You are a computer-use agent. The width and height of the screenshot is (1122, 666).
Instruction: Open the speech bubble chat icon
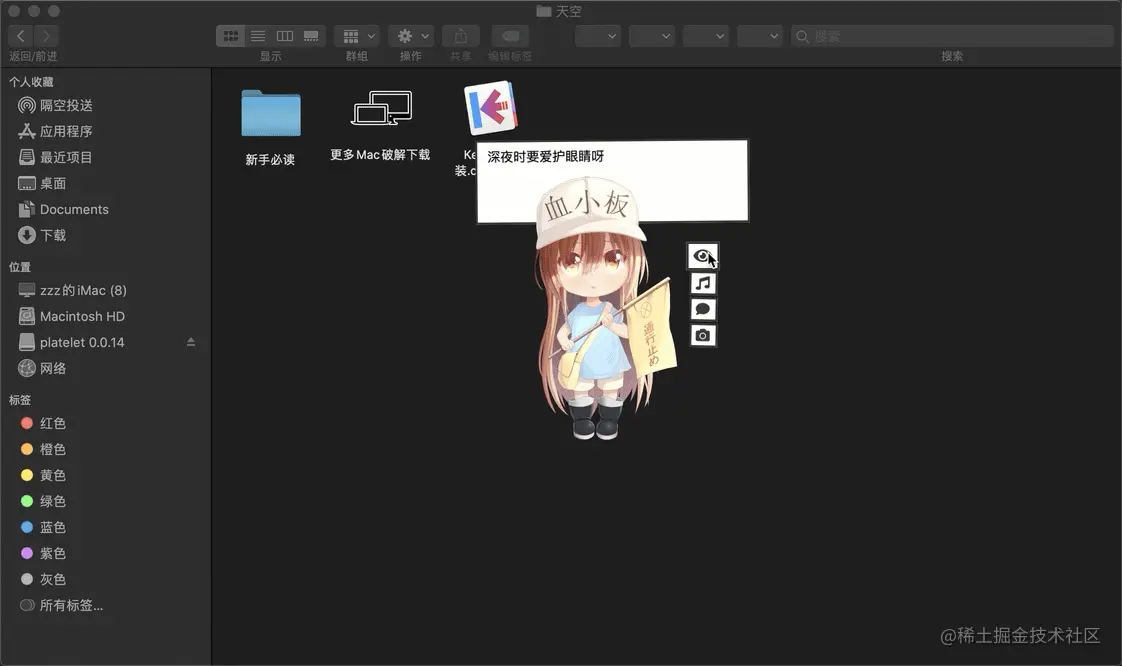pos(703,309)
